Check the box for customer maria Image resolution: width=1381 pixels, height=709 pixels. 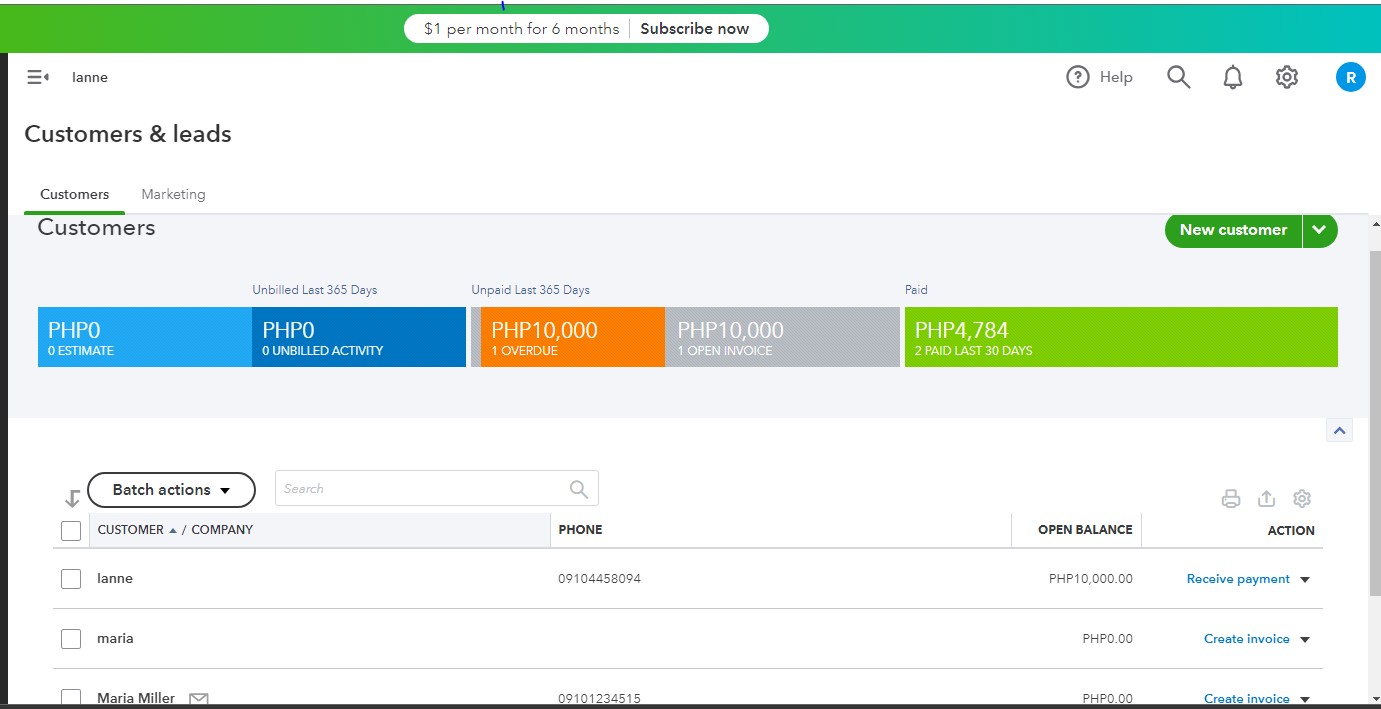tap(71, 639)
